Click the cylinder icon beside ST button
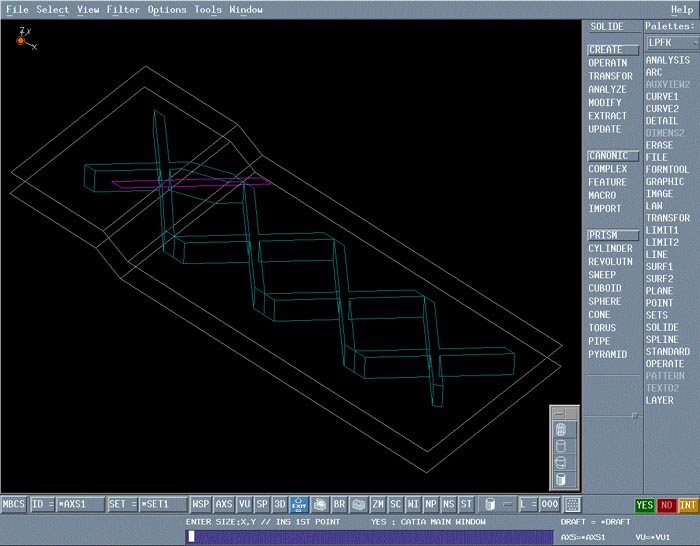The height and width of the screenshot is (546, 700). (489, 504)
